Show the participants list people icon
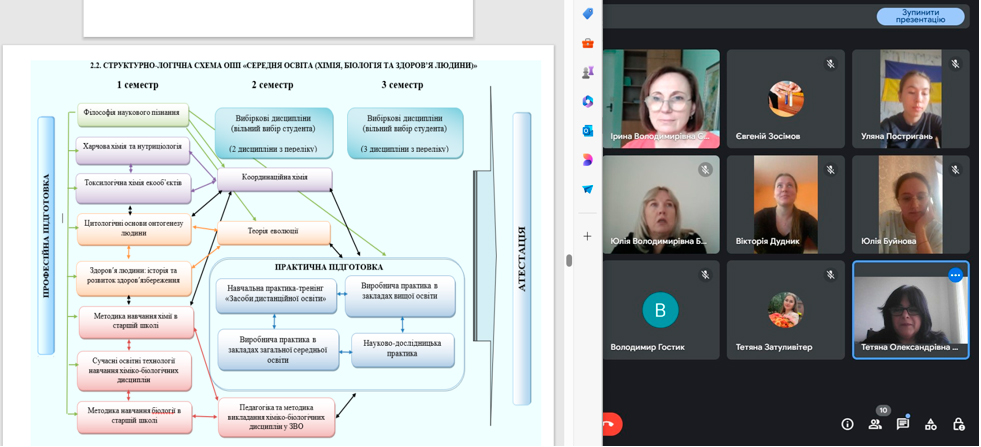Screen dimensions: 981x447 [x=875, y=424]
